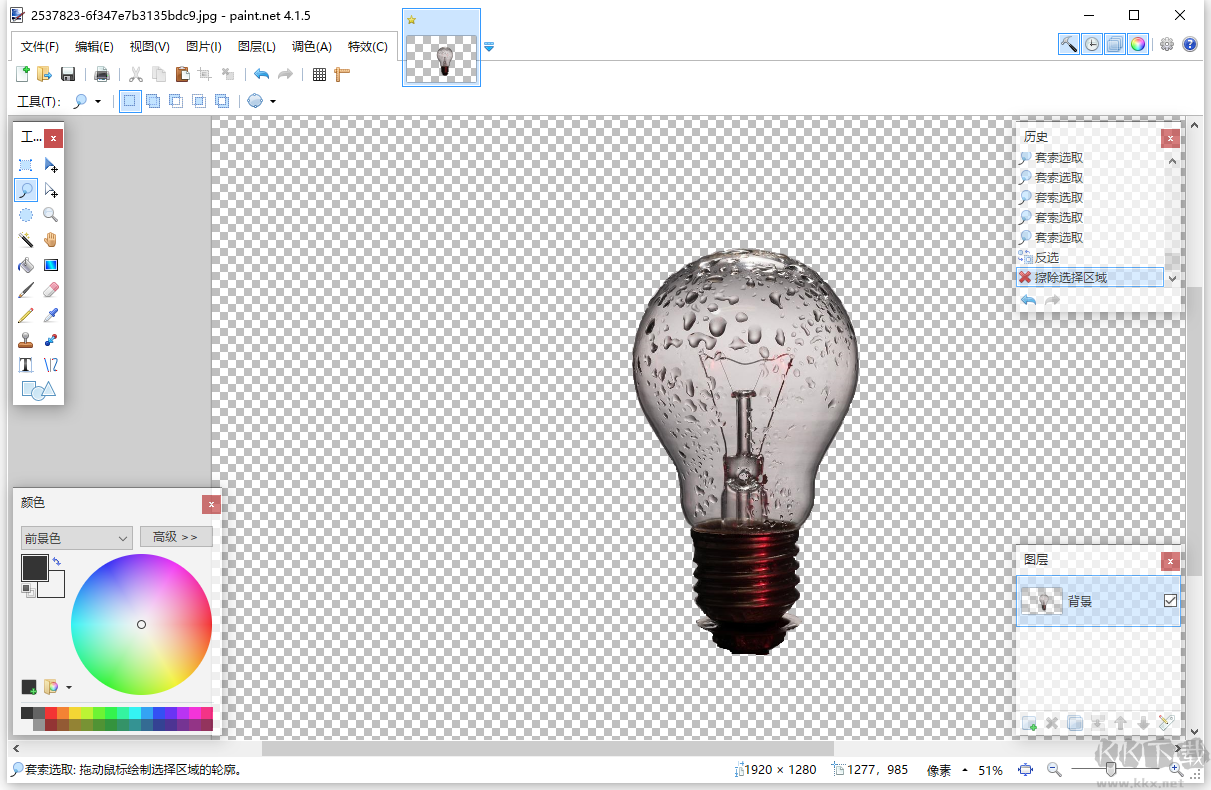Open the 特效(C) menu
The height and width of the screenshot is (790, 1211).
click(367, 46)
